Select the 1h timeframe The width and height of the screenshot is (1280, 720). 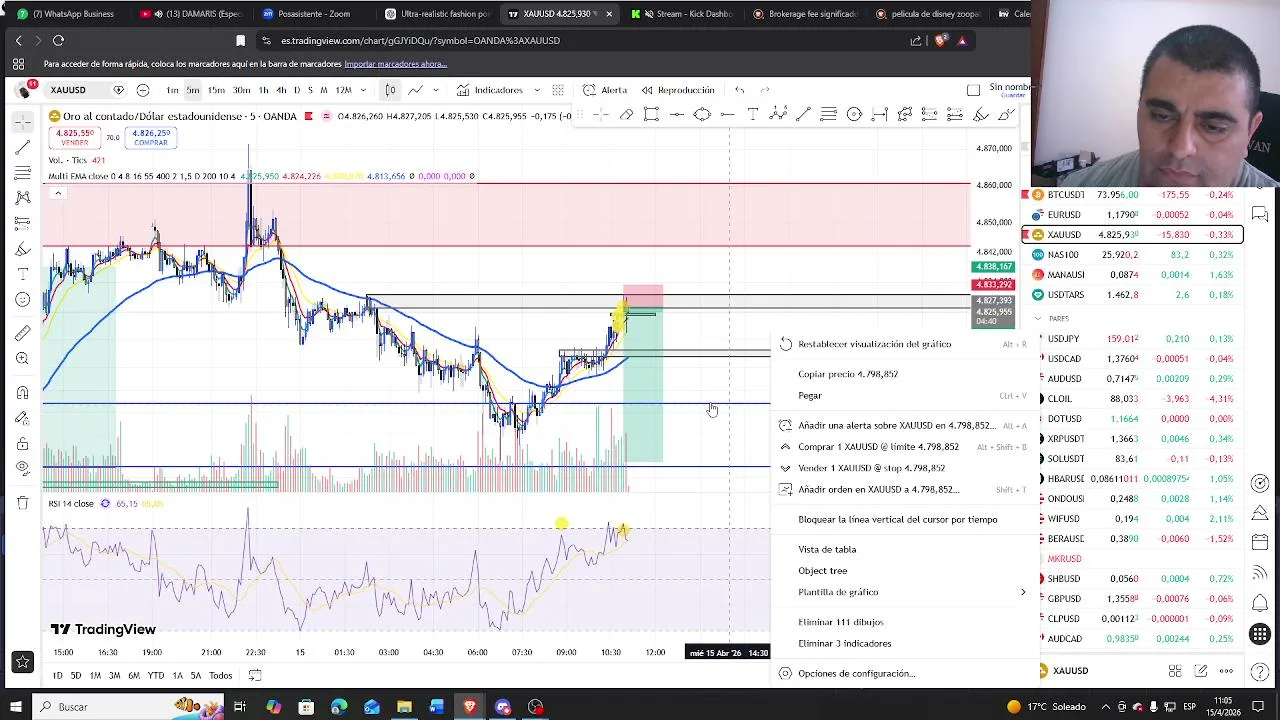[263, 90]
